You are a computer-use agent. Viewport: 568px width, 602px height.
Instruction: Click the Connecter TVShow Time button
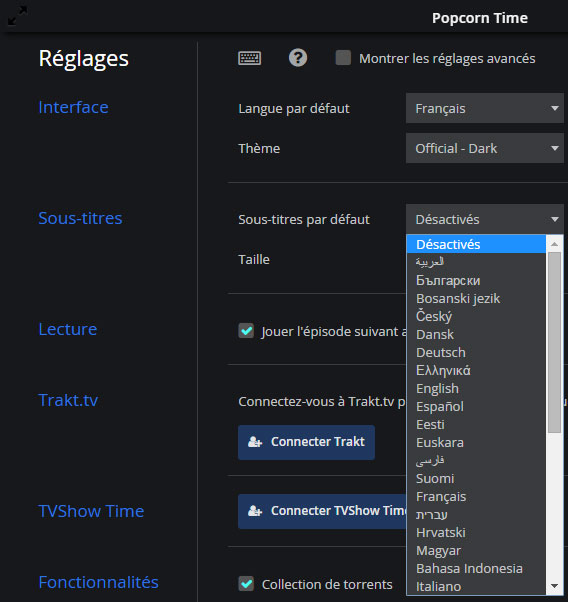point(322,511)
